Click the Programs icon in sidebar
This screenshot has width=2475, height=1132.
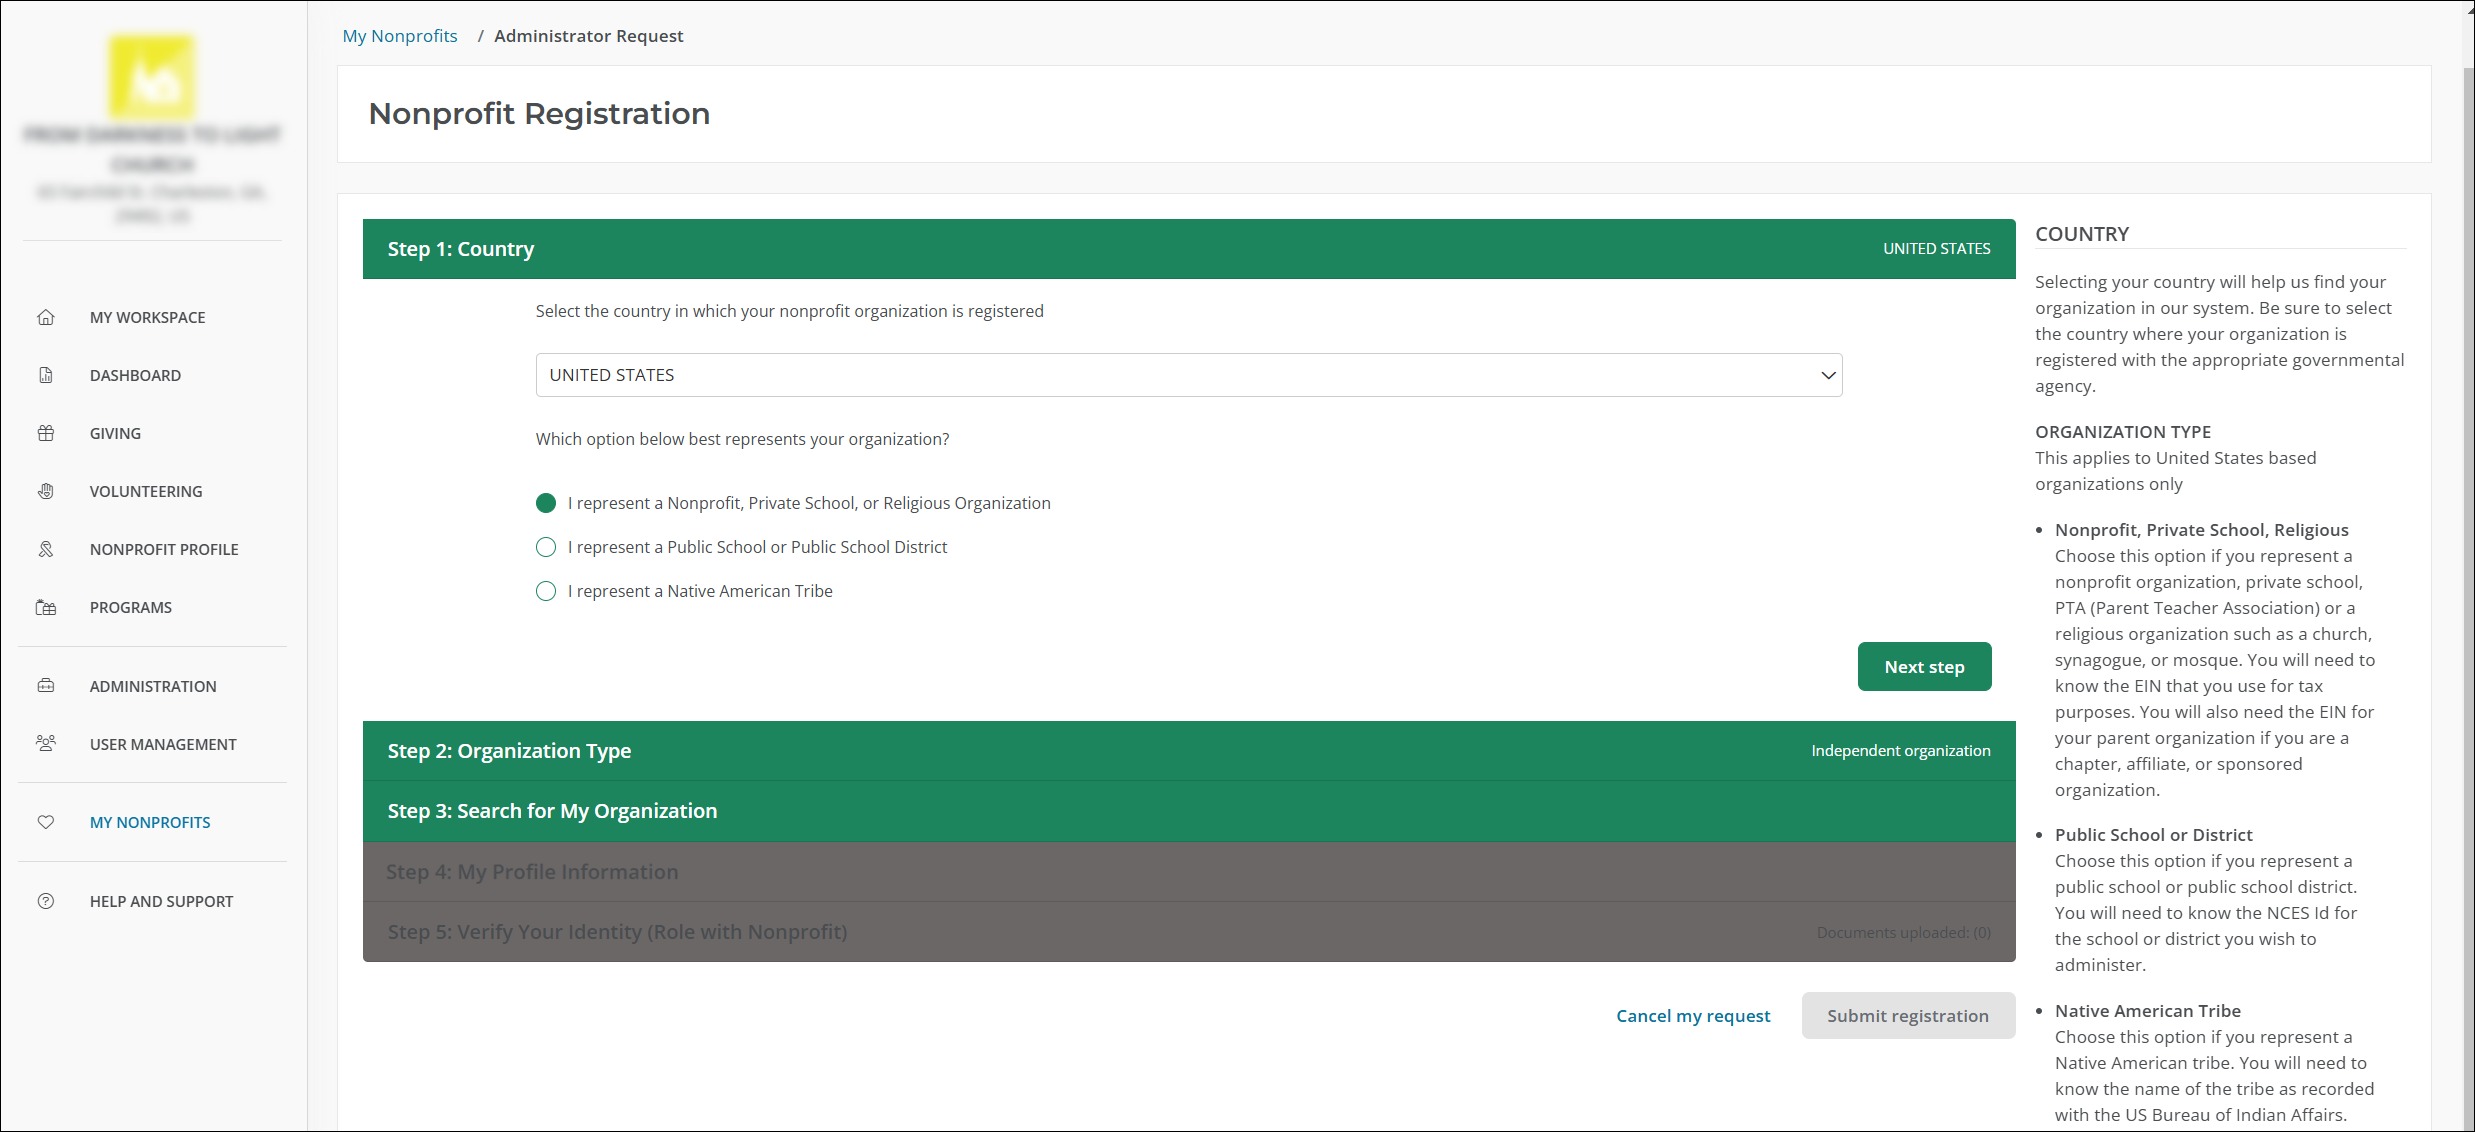pyautogui.click(x=46, y=607)
